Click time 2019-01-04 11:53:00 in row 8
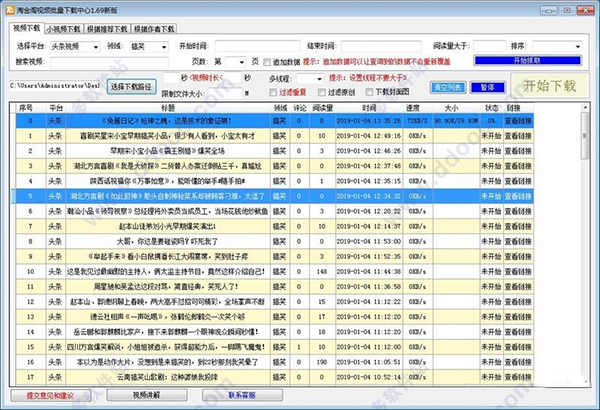The height and width of the screenshot is (410, 600). [369, 242]
